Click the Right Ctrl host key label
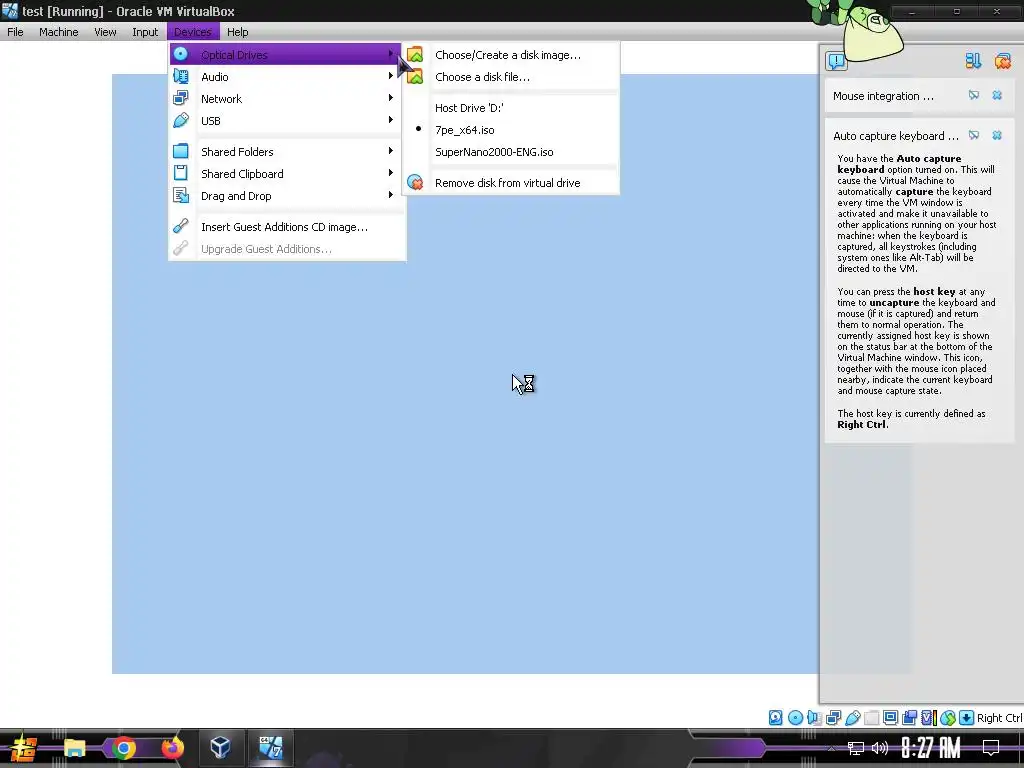Screen dimensions: 1024x768 pyautogui.click(x=999, y=718)
